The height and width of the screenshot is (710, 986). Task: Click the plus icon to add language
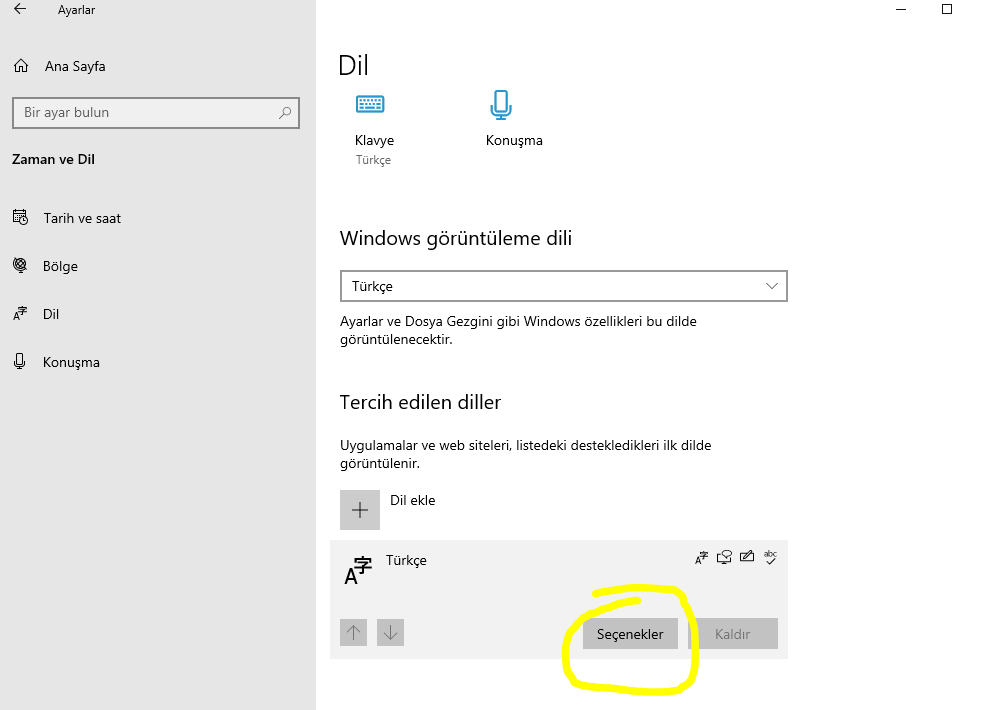(x=360, y=509)
